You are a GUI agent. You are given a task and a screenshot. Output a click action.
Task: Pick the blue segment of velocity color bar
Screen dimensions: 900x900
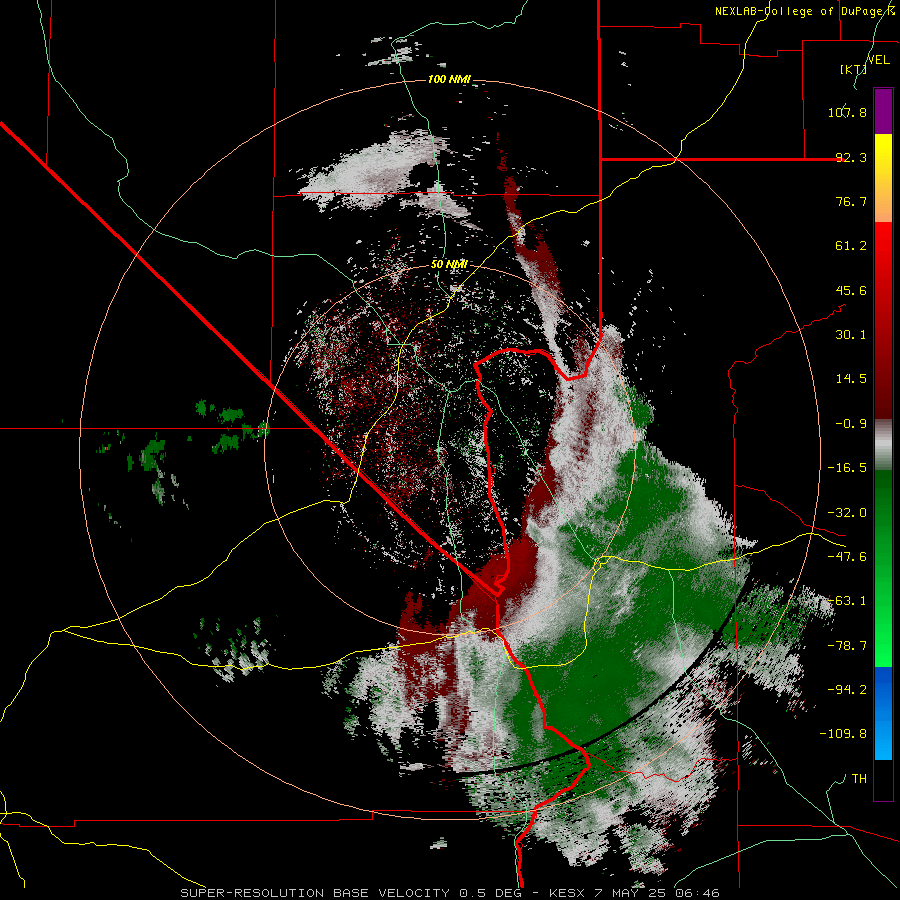point(883,713)
